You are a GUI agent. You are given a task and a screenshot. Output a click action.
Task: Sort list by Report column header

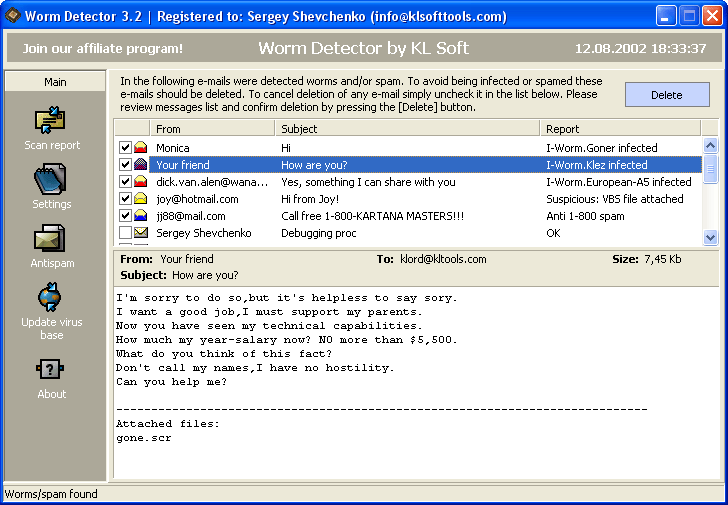click(x=620, y=129)
